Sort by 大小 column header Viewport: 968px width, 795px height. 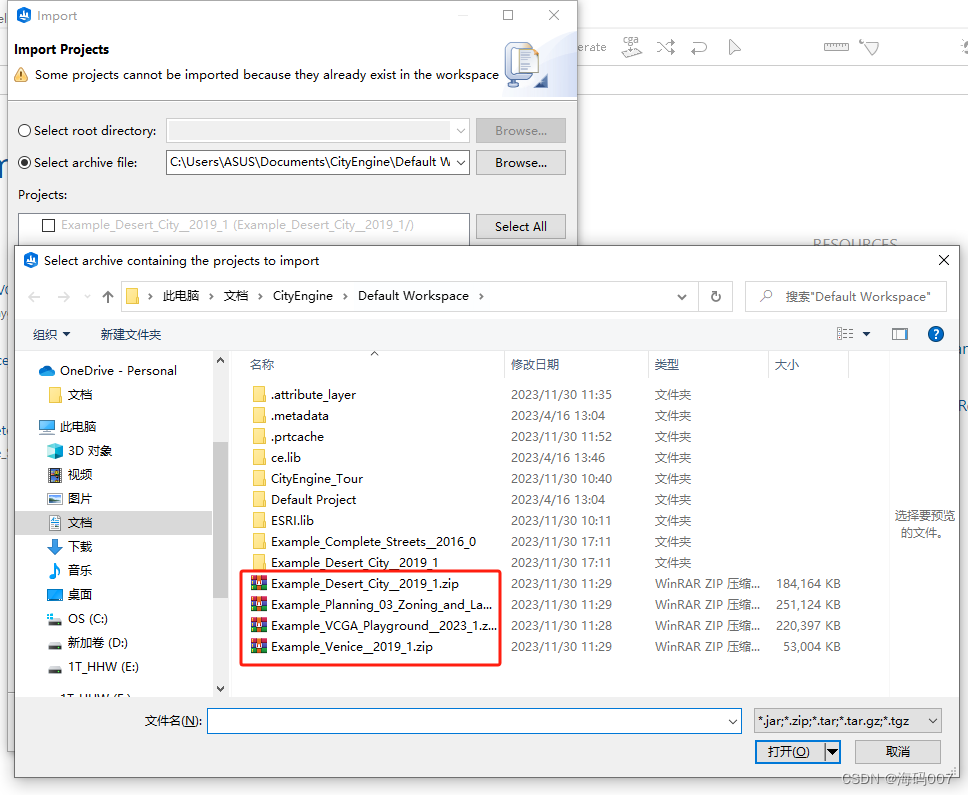[x=787, y=365]
